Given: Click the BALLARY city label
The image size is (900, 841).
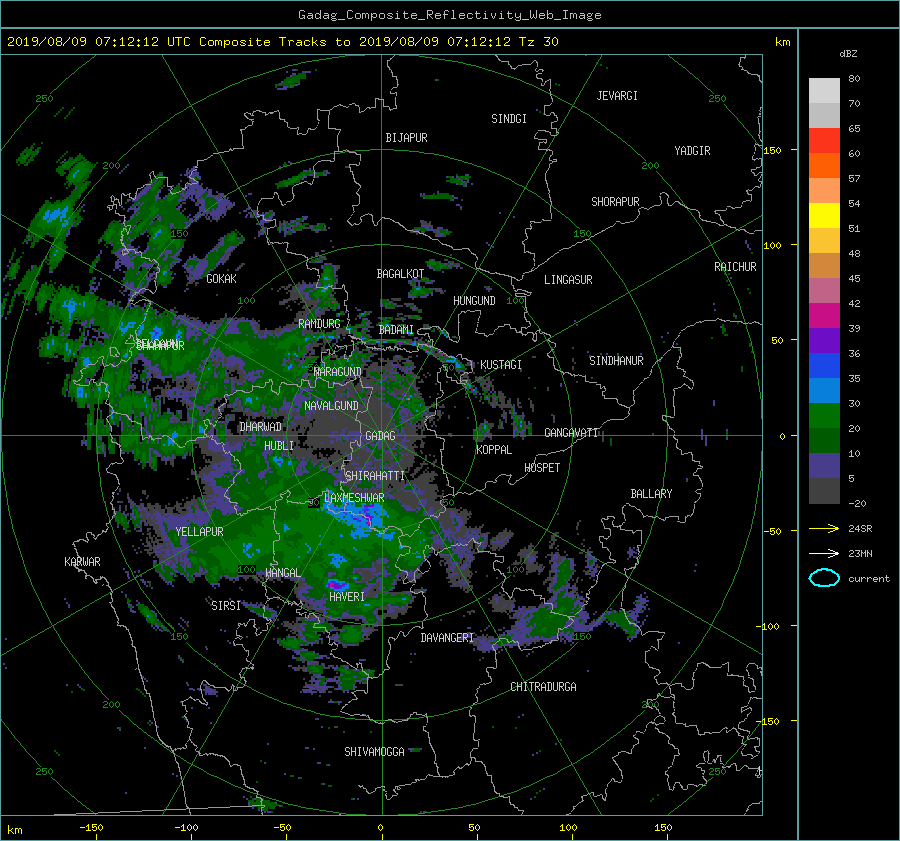Looking at the screenshot, I should pos(651,494).
